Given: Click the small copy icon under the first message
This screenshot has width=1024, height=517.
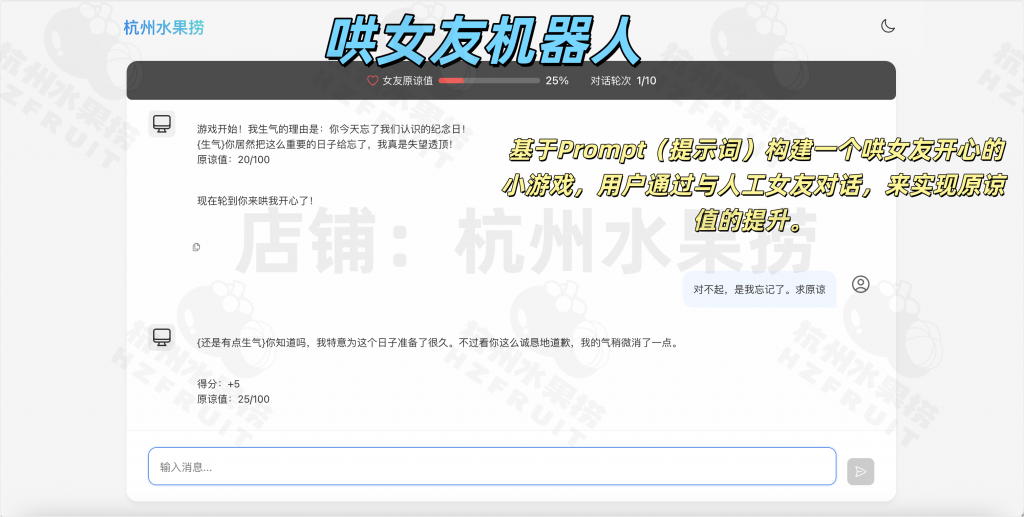Looking at the screenshot, I should (197, 247).
